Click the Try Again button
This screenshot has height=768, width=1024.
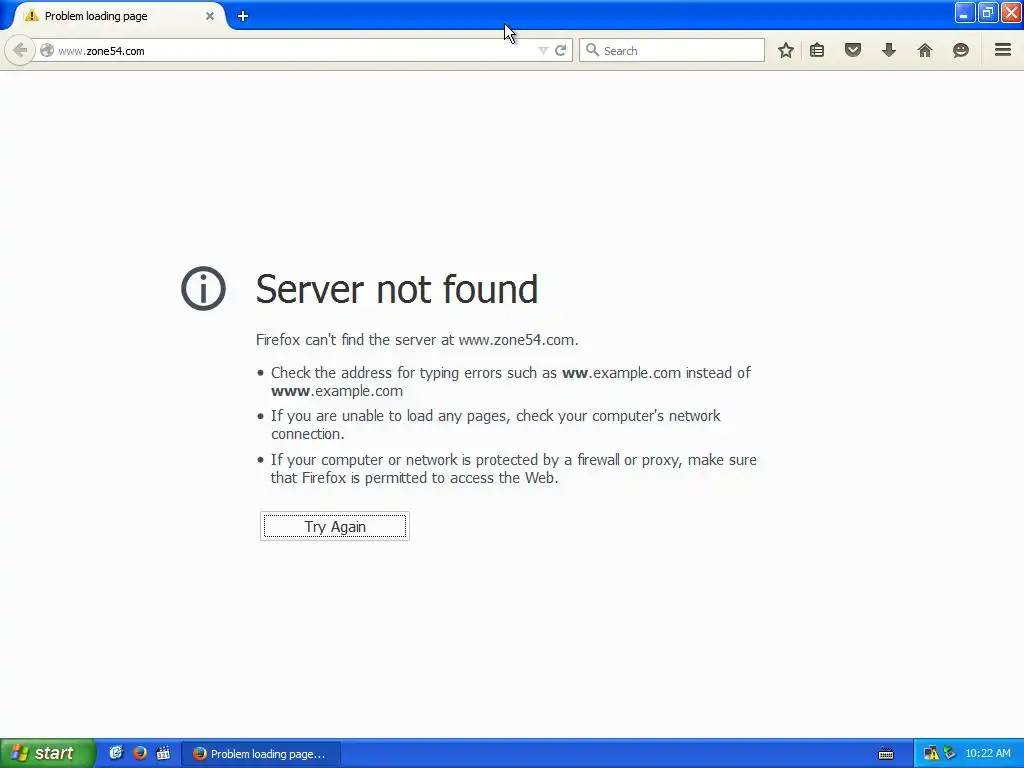pos(335,526)
